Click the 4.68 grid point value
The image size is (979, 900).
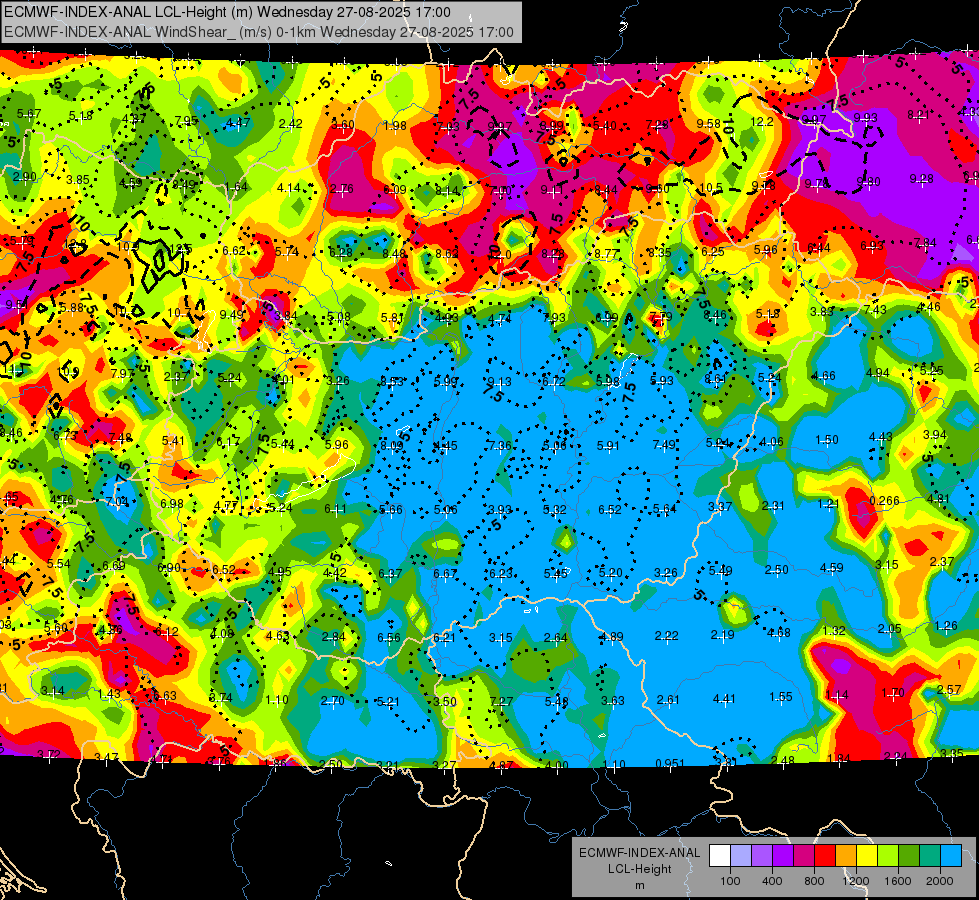pos(779,633)
